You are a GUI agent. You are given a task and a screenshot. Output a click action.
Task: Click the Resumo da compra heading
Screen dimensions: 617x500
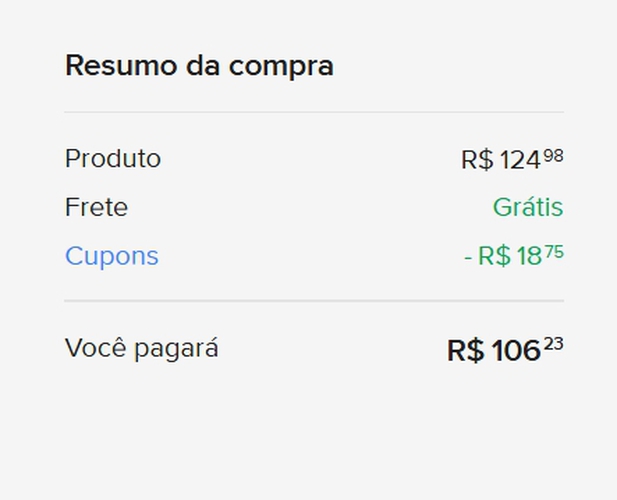click(x=199, y=66)
